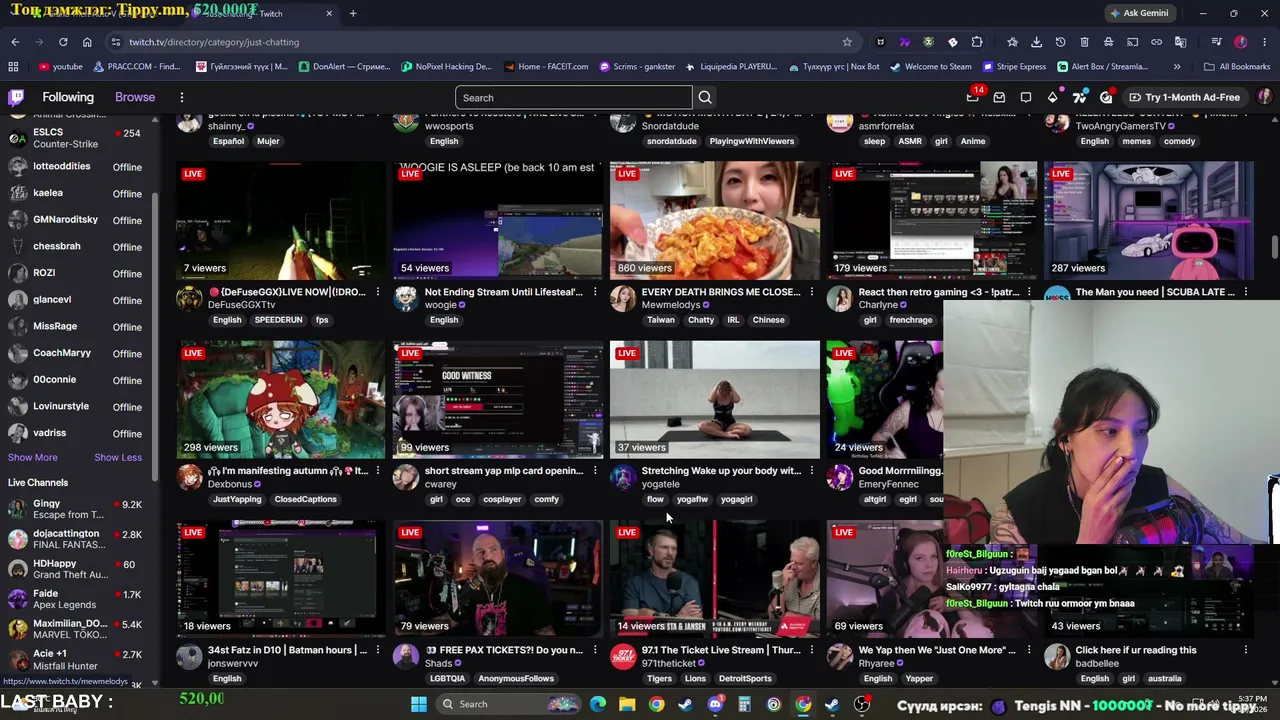This screenshot has width=1280, height=720.
Task: Open Calculator from the taskbar
Action: 744,704
